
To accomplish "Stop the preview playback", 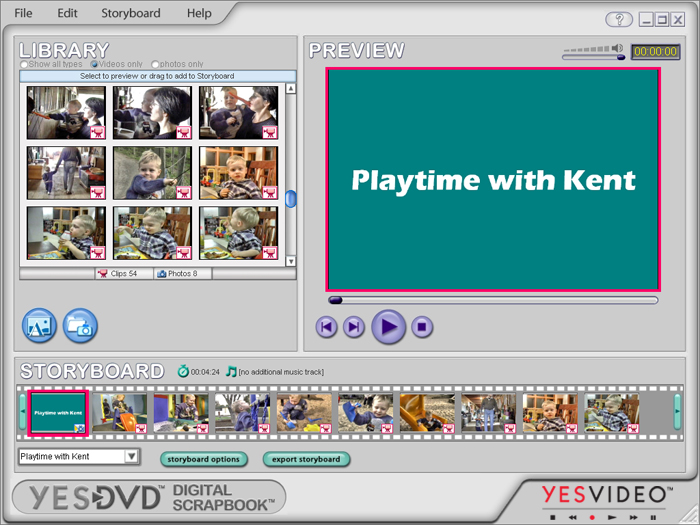I will 422,327.
